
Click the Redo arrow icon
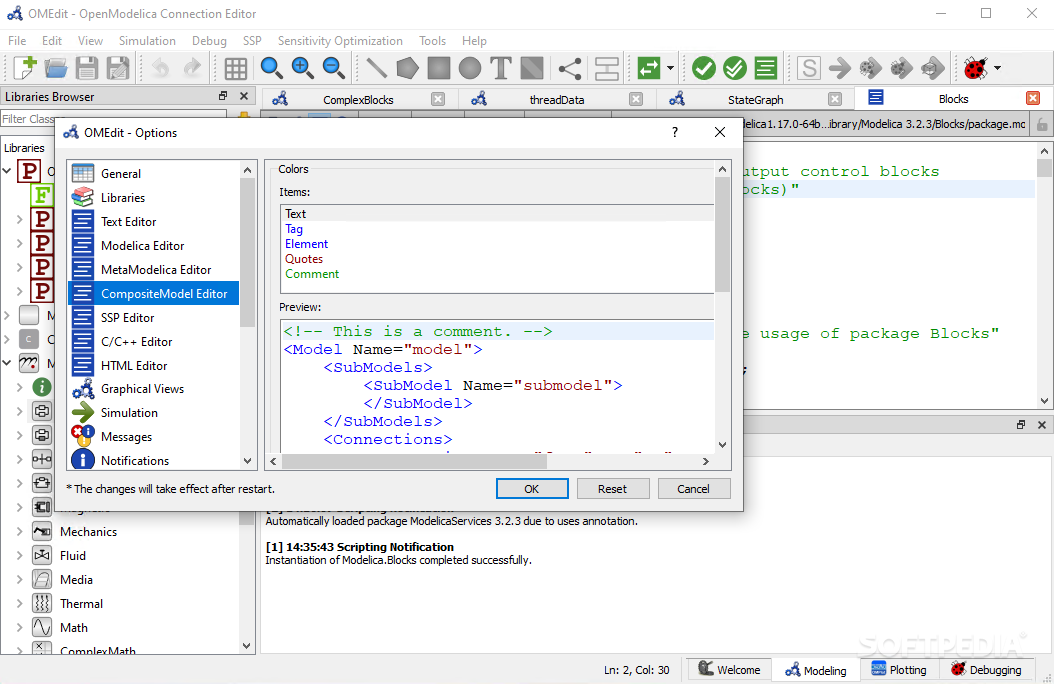coord(192,68)
